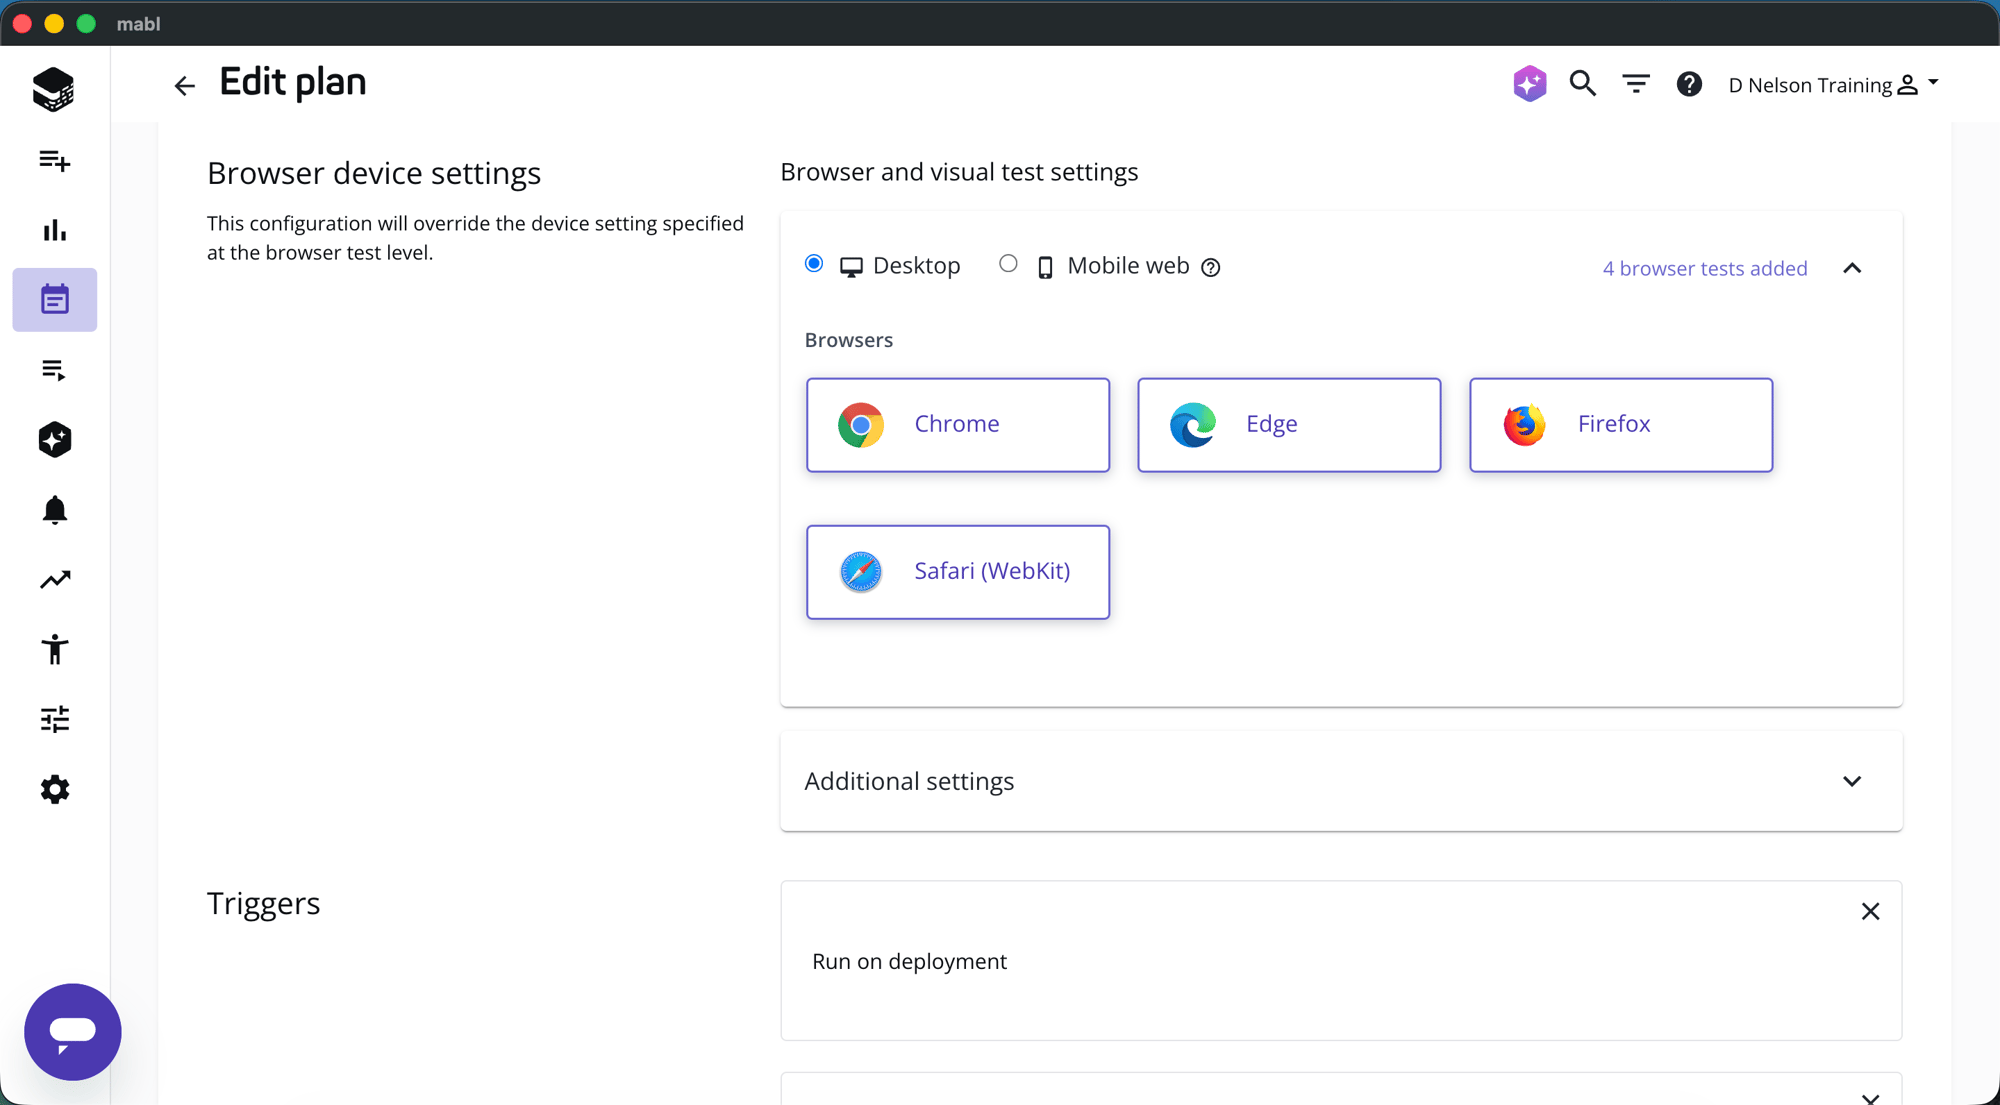
Task: Collapse the browser tests section chevron
Action: (1852, 268)
